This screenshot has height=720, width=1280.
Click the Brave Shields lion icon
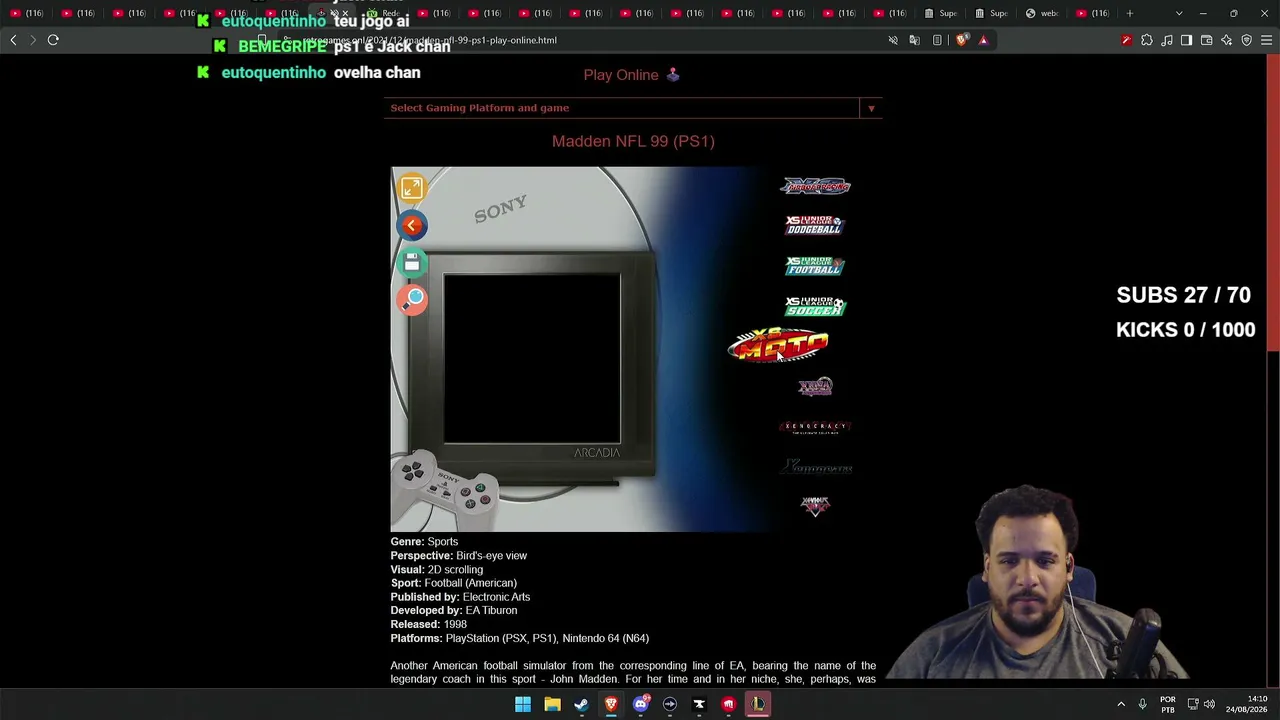pos(962,40)
